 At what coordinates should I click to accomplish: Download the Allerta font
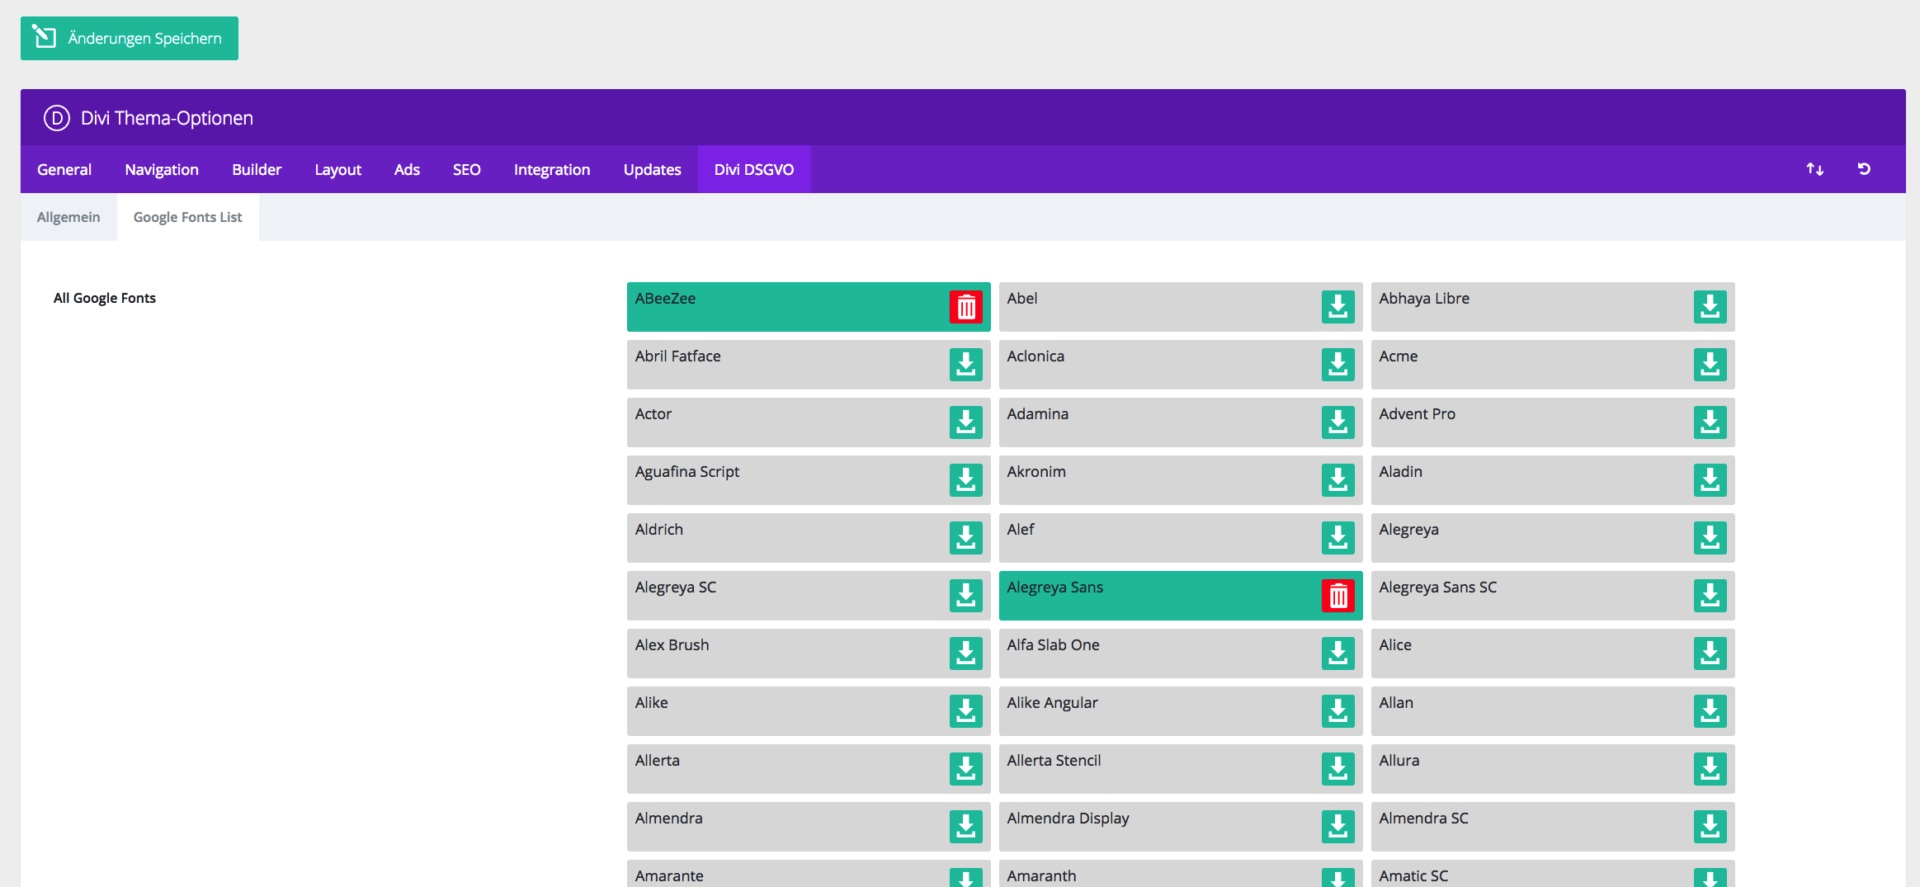click(966, 769)
